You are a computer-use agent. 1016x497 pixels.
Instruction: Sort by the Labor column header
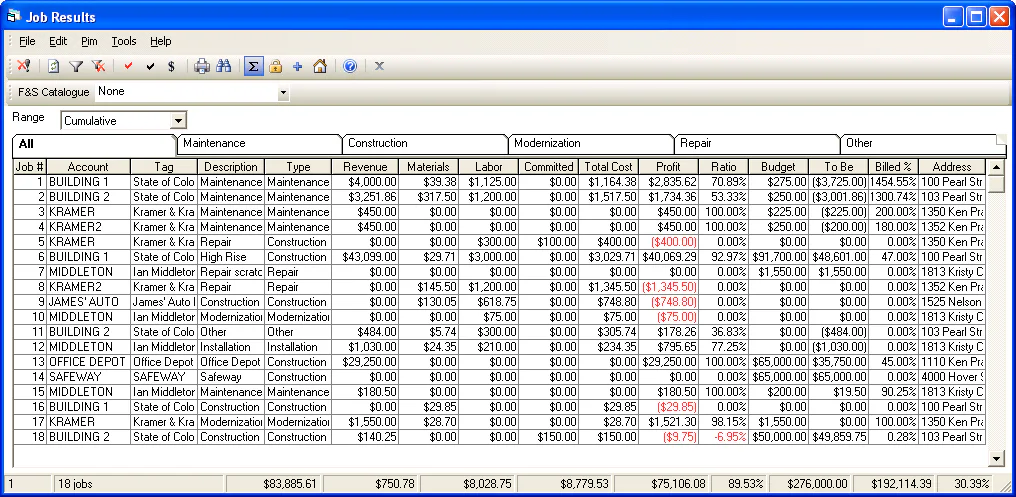click(x=489, y=167)
